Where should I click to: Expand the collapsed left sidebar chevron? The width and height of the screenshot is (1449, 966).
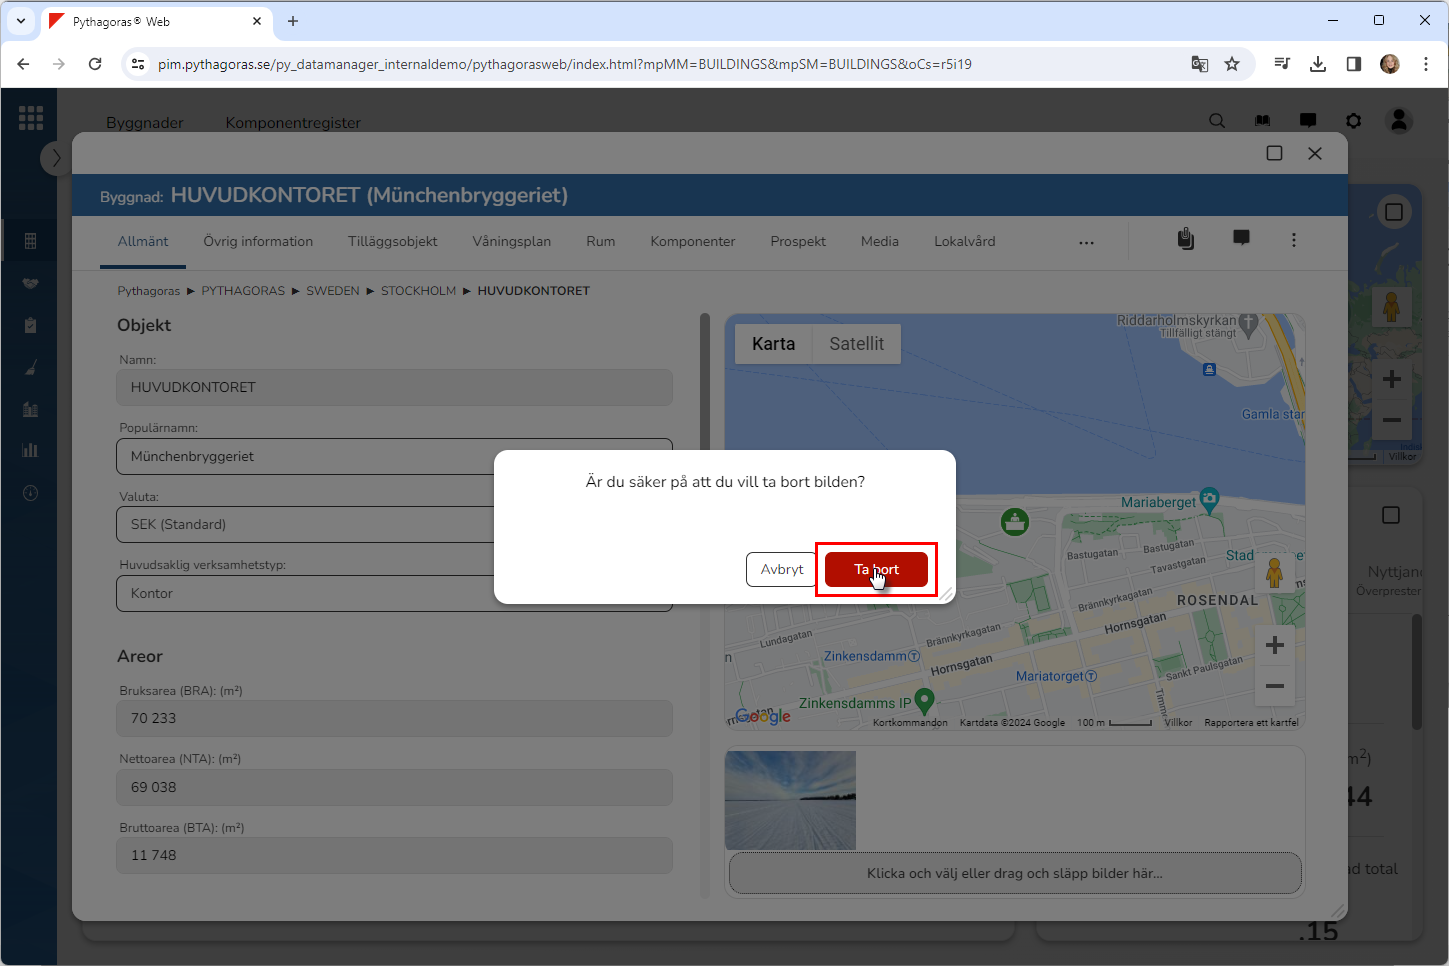tap(56, 158)
